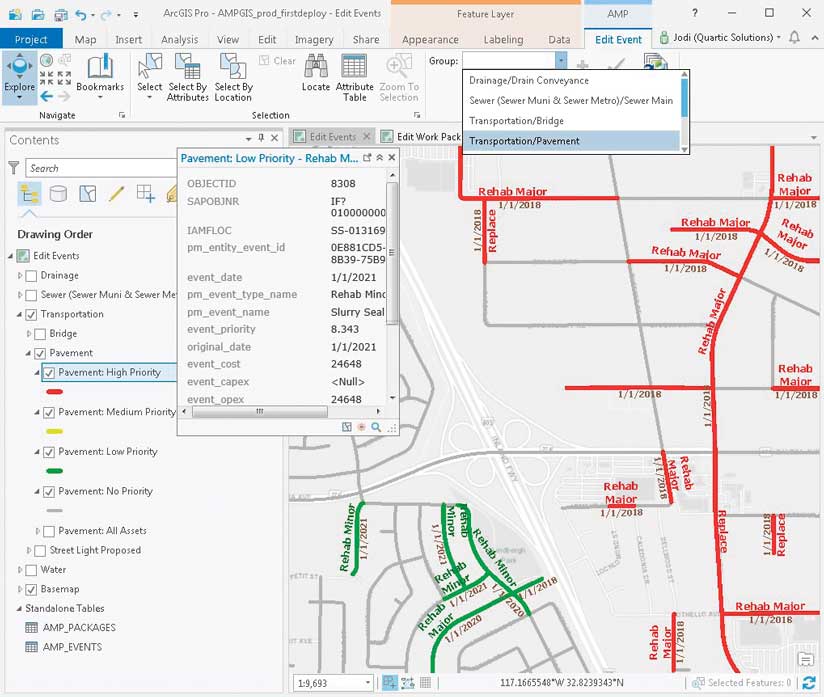Choose Transportation/Bridge from Group list
Screen dimensions: 824x697
(x=571, y=121)
